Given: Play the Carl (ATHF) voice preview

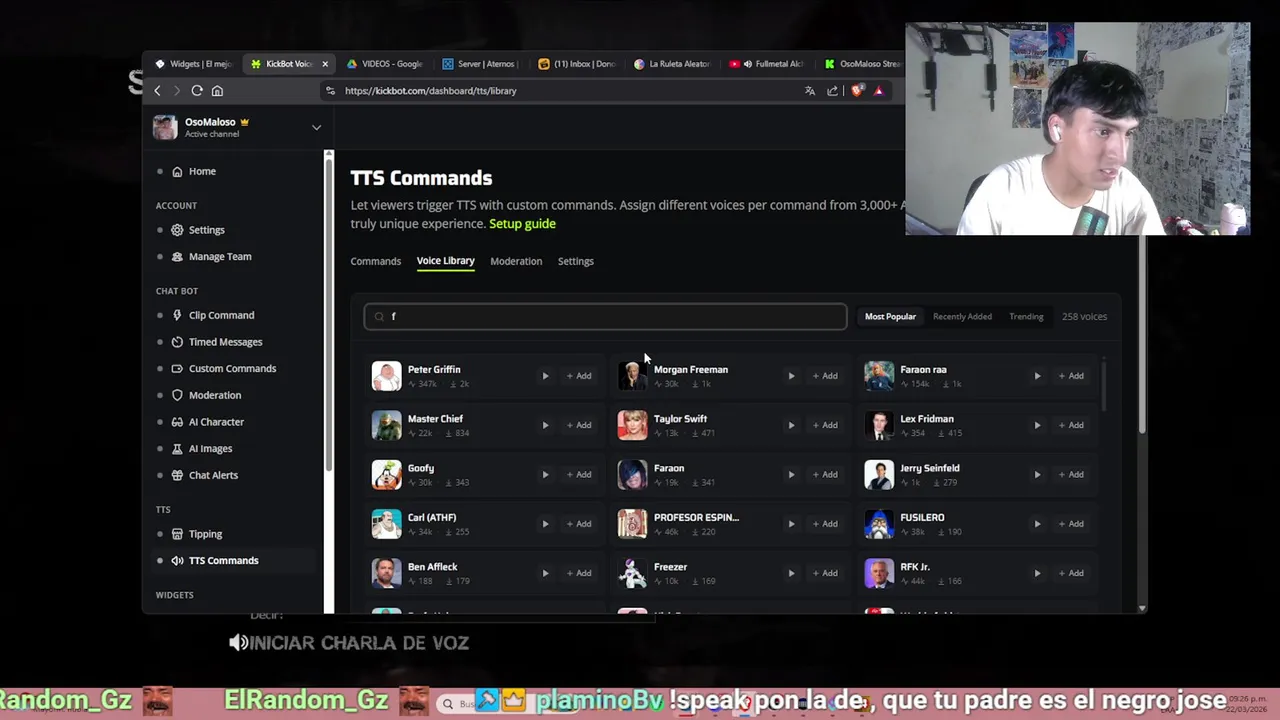Looking at the screenshot, I should pos(545,524).
